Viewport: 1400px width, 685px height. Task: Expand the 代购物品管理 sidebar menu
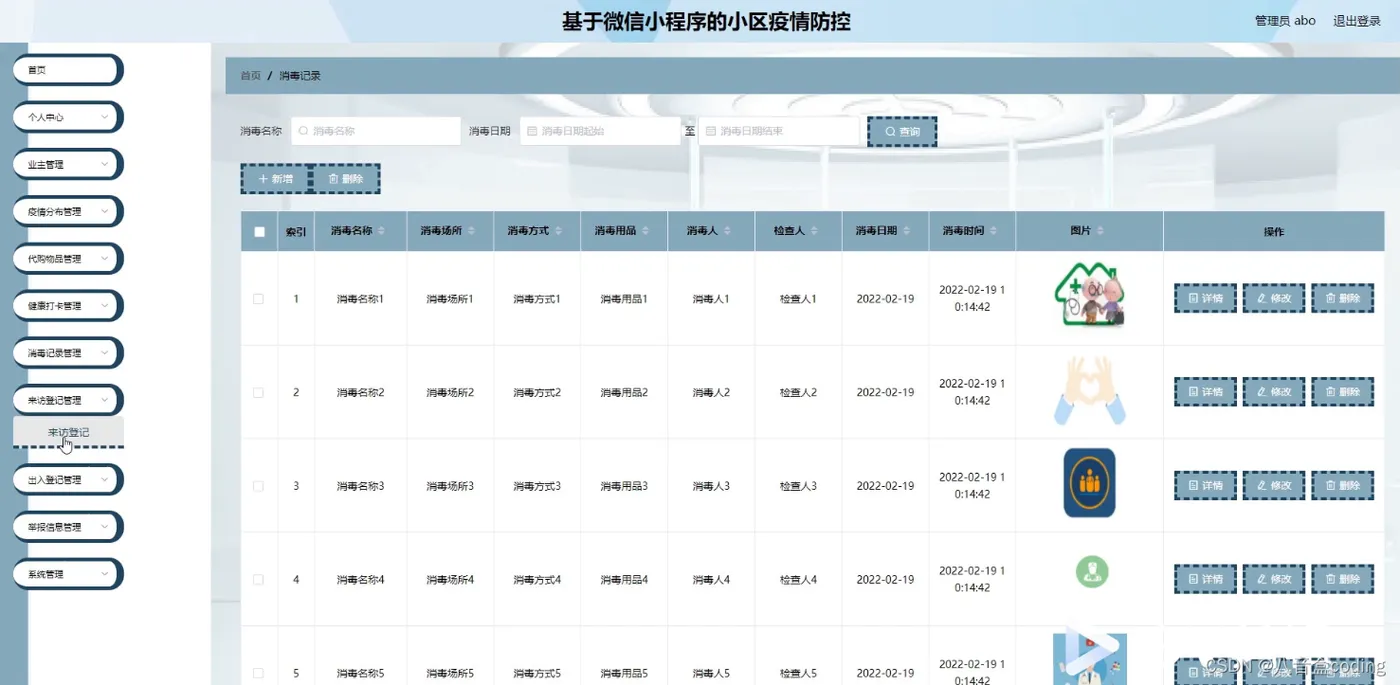[x=67, y=259]
